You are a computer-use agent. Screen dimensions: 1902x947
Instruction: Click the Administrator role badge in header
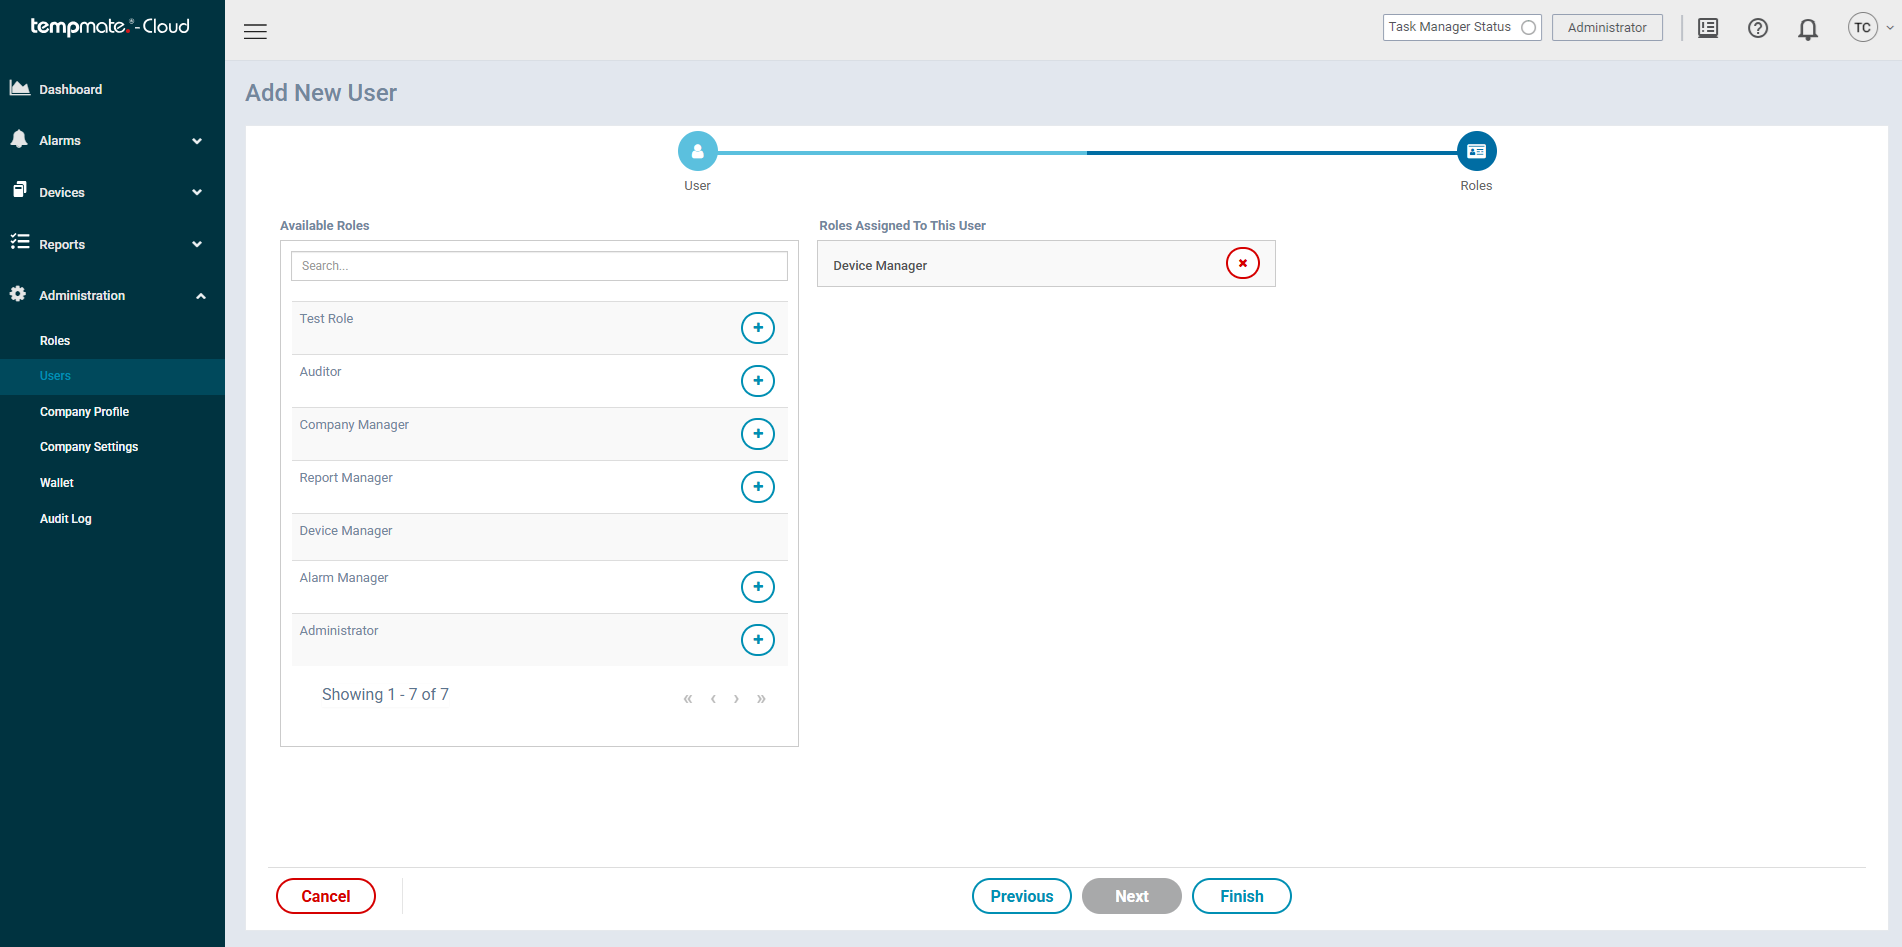(1607, 28)
